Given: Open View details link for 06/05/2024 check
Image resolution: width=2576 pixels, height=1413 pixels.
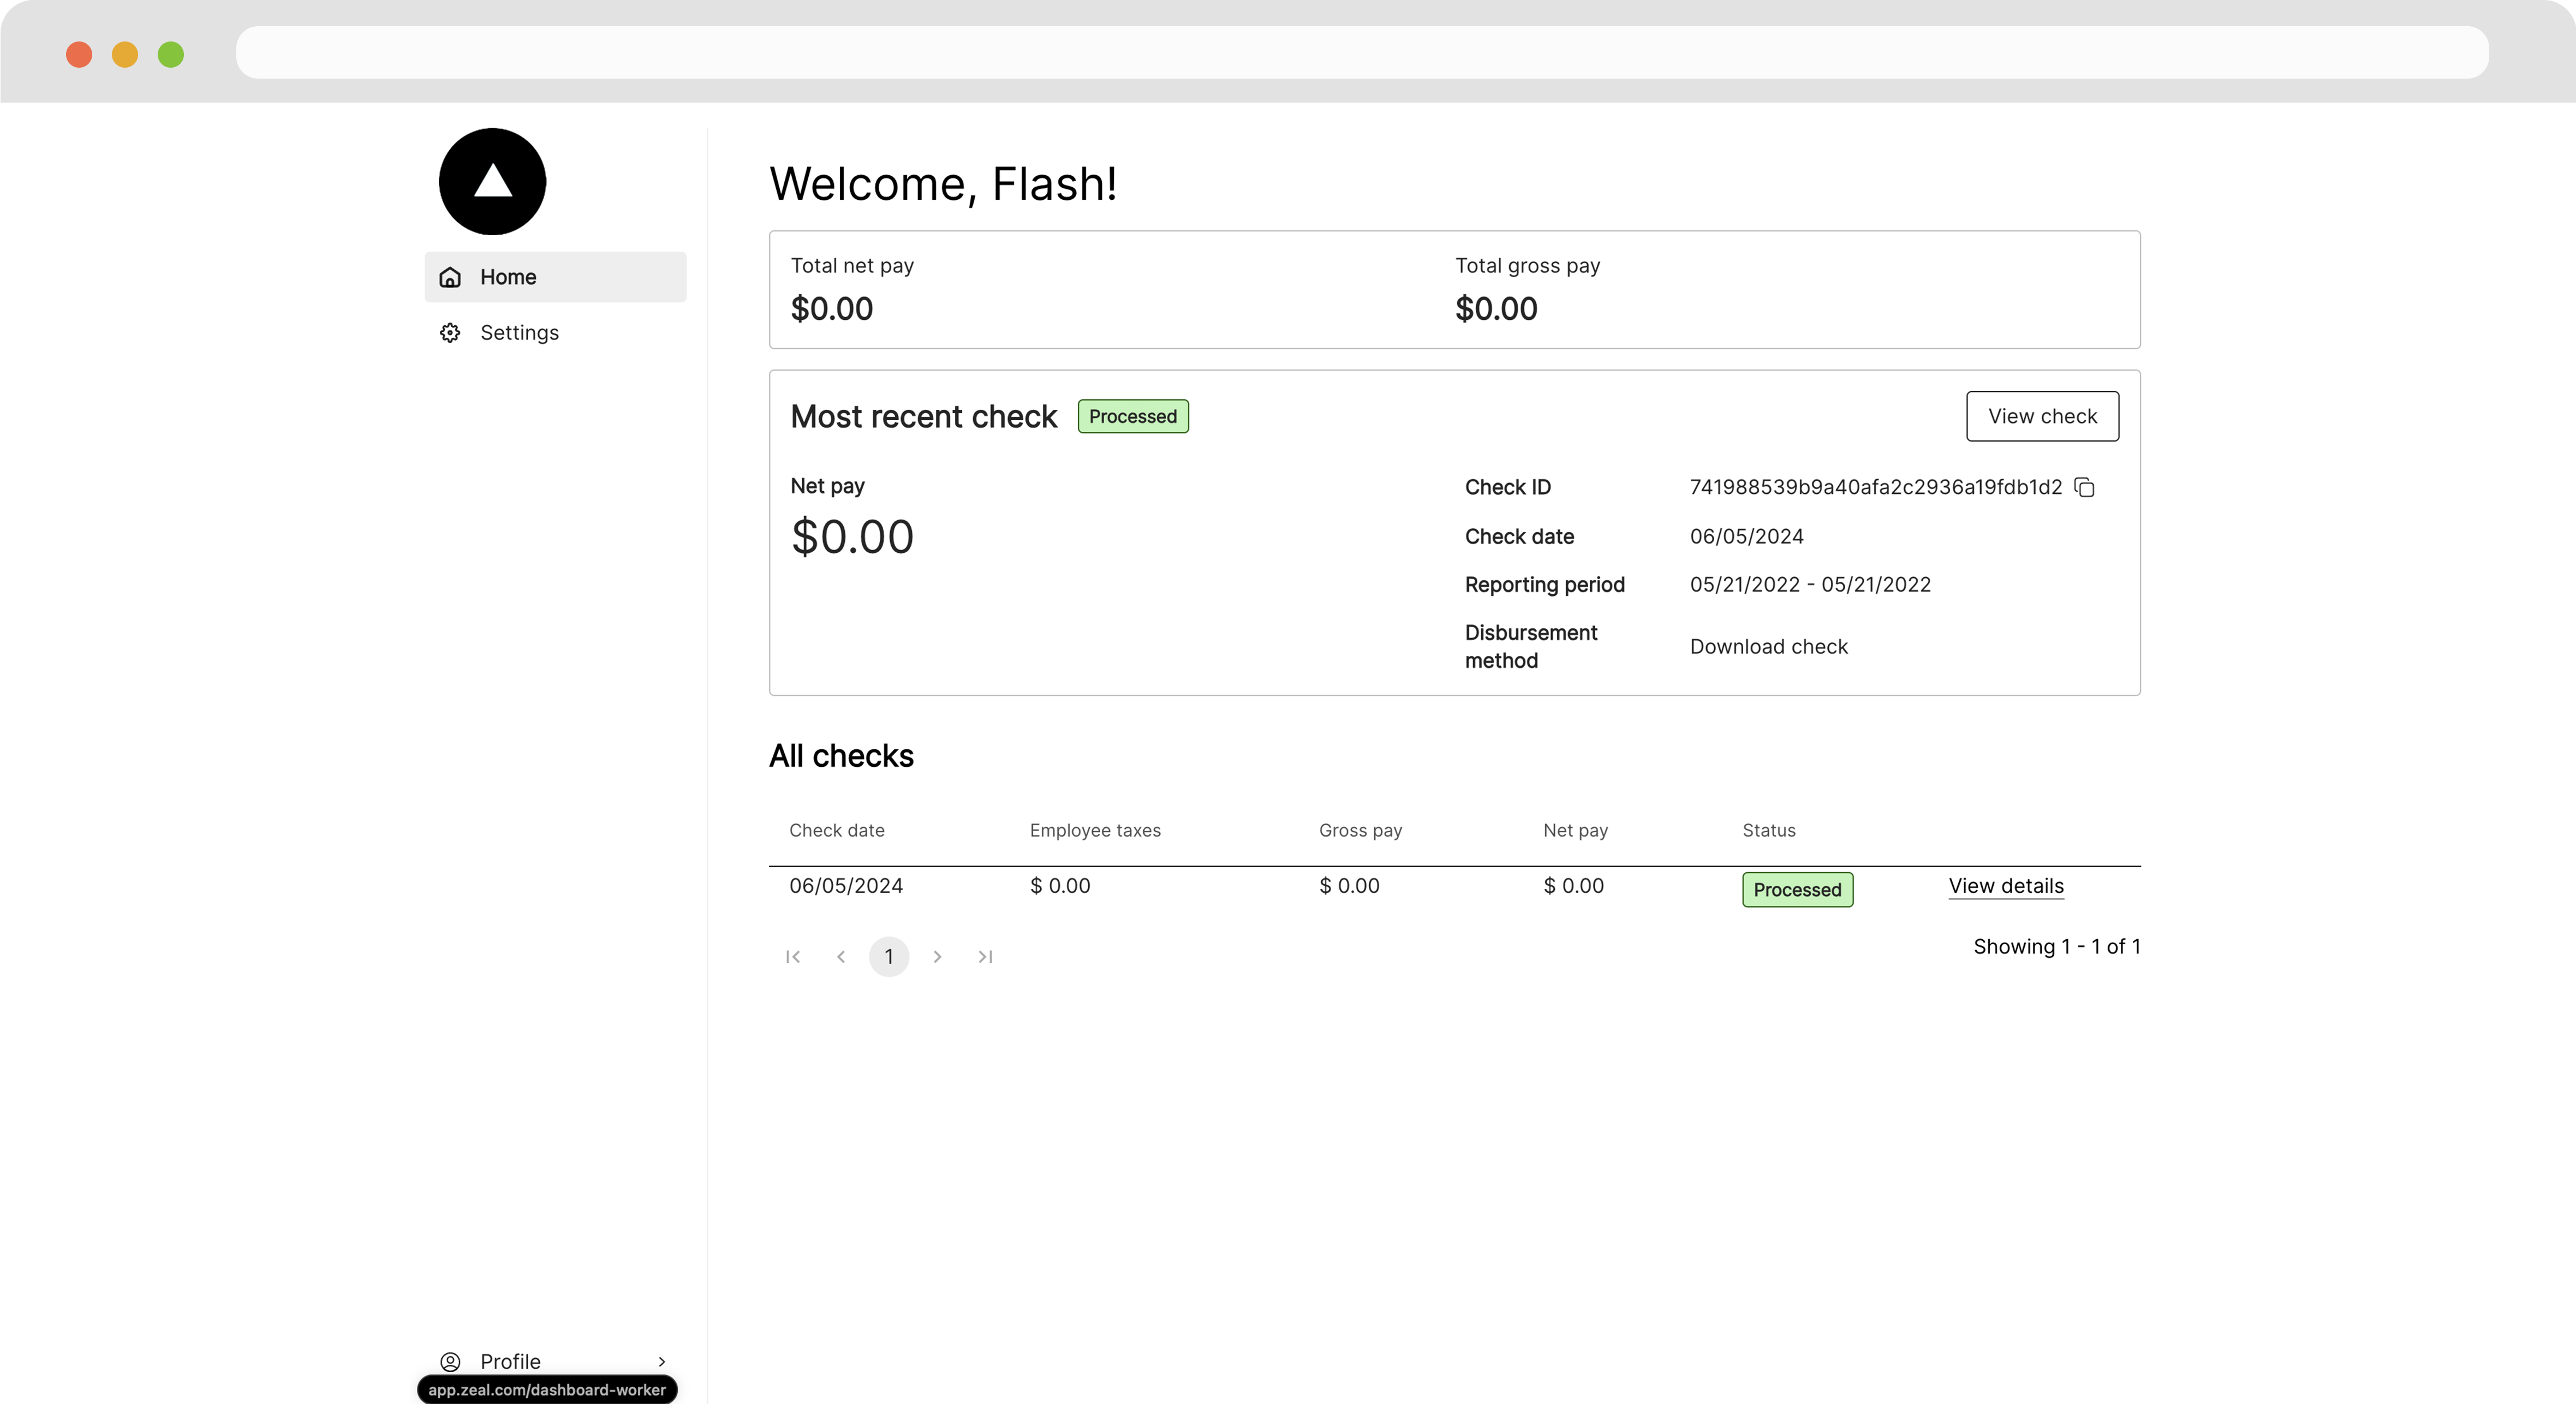Looking at the screenshot, I should coord(2006,886).
